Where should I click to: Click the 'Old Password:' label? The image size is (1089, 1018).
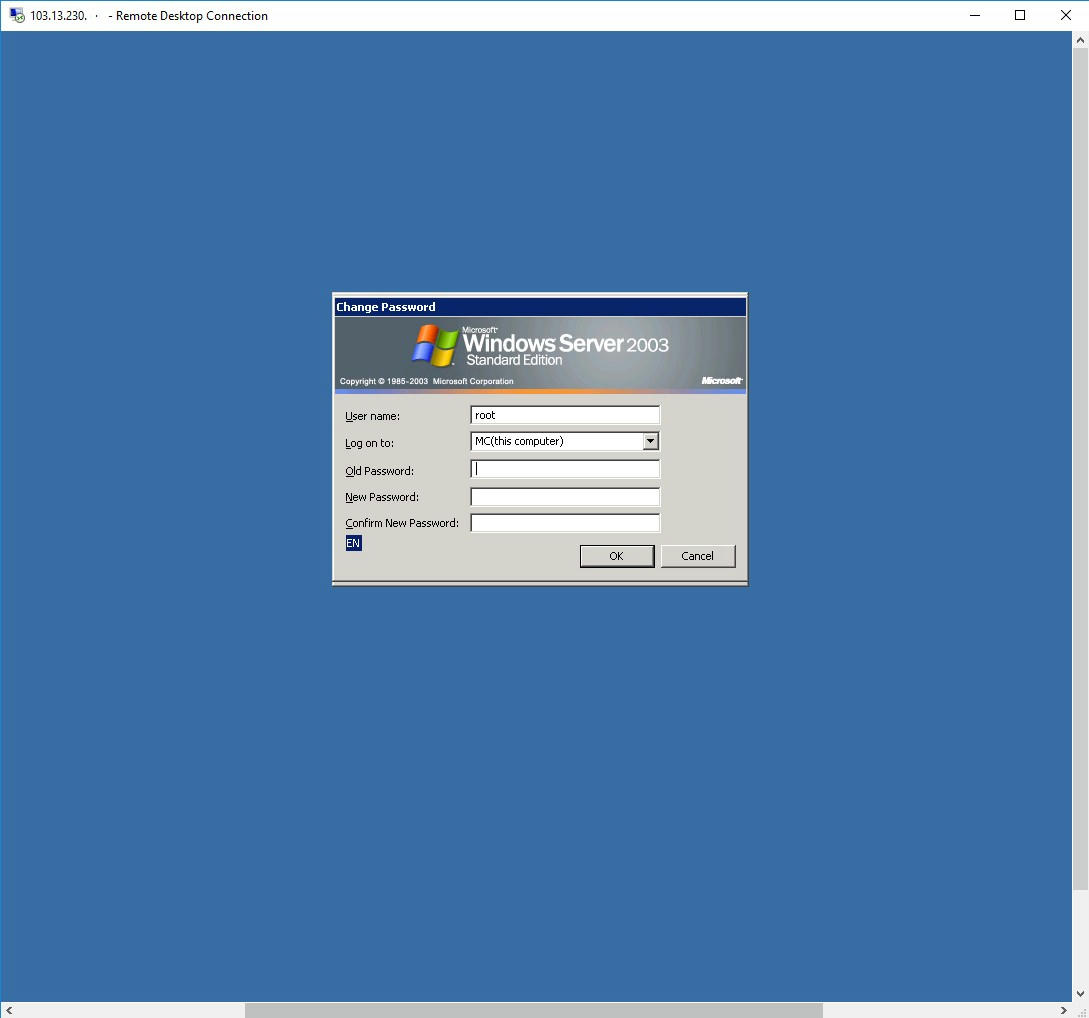click(x=379, y=471)
